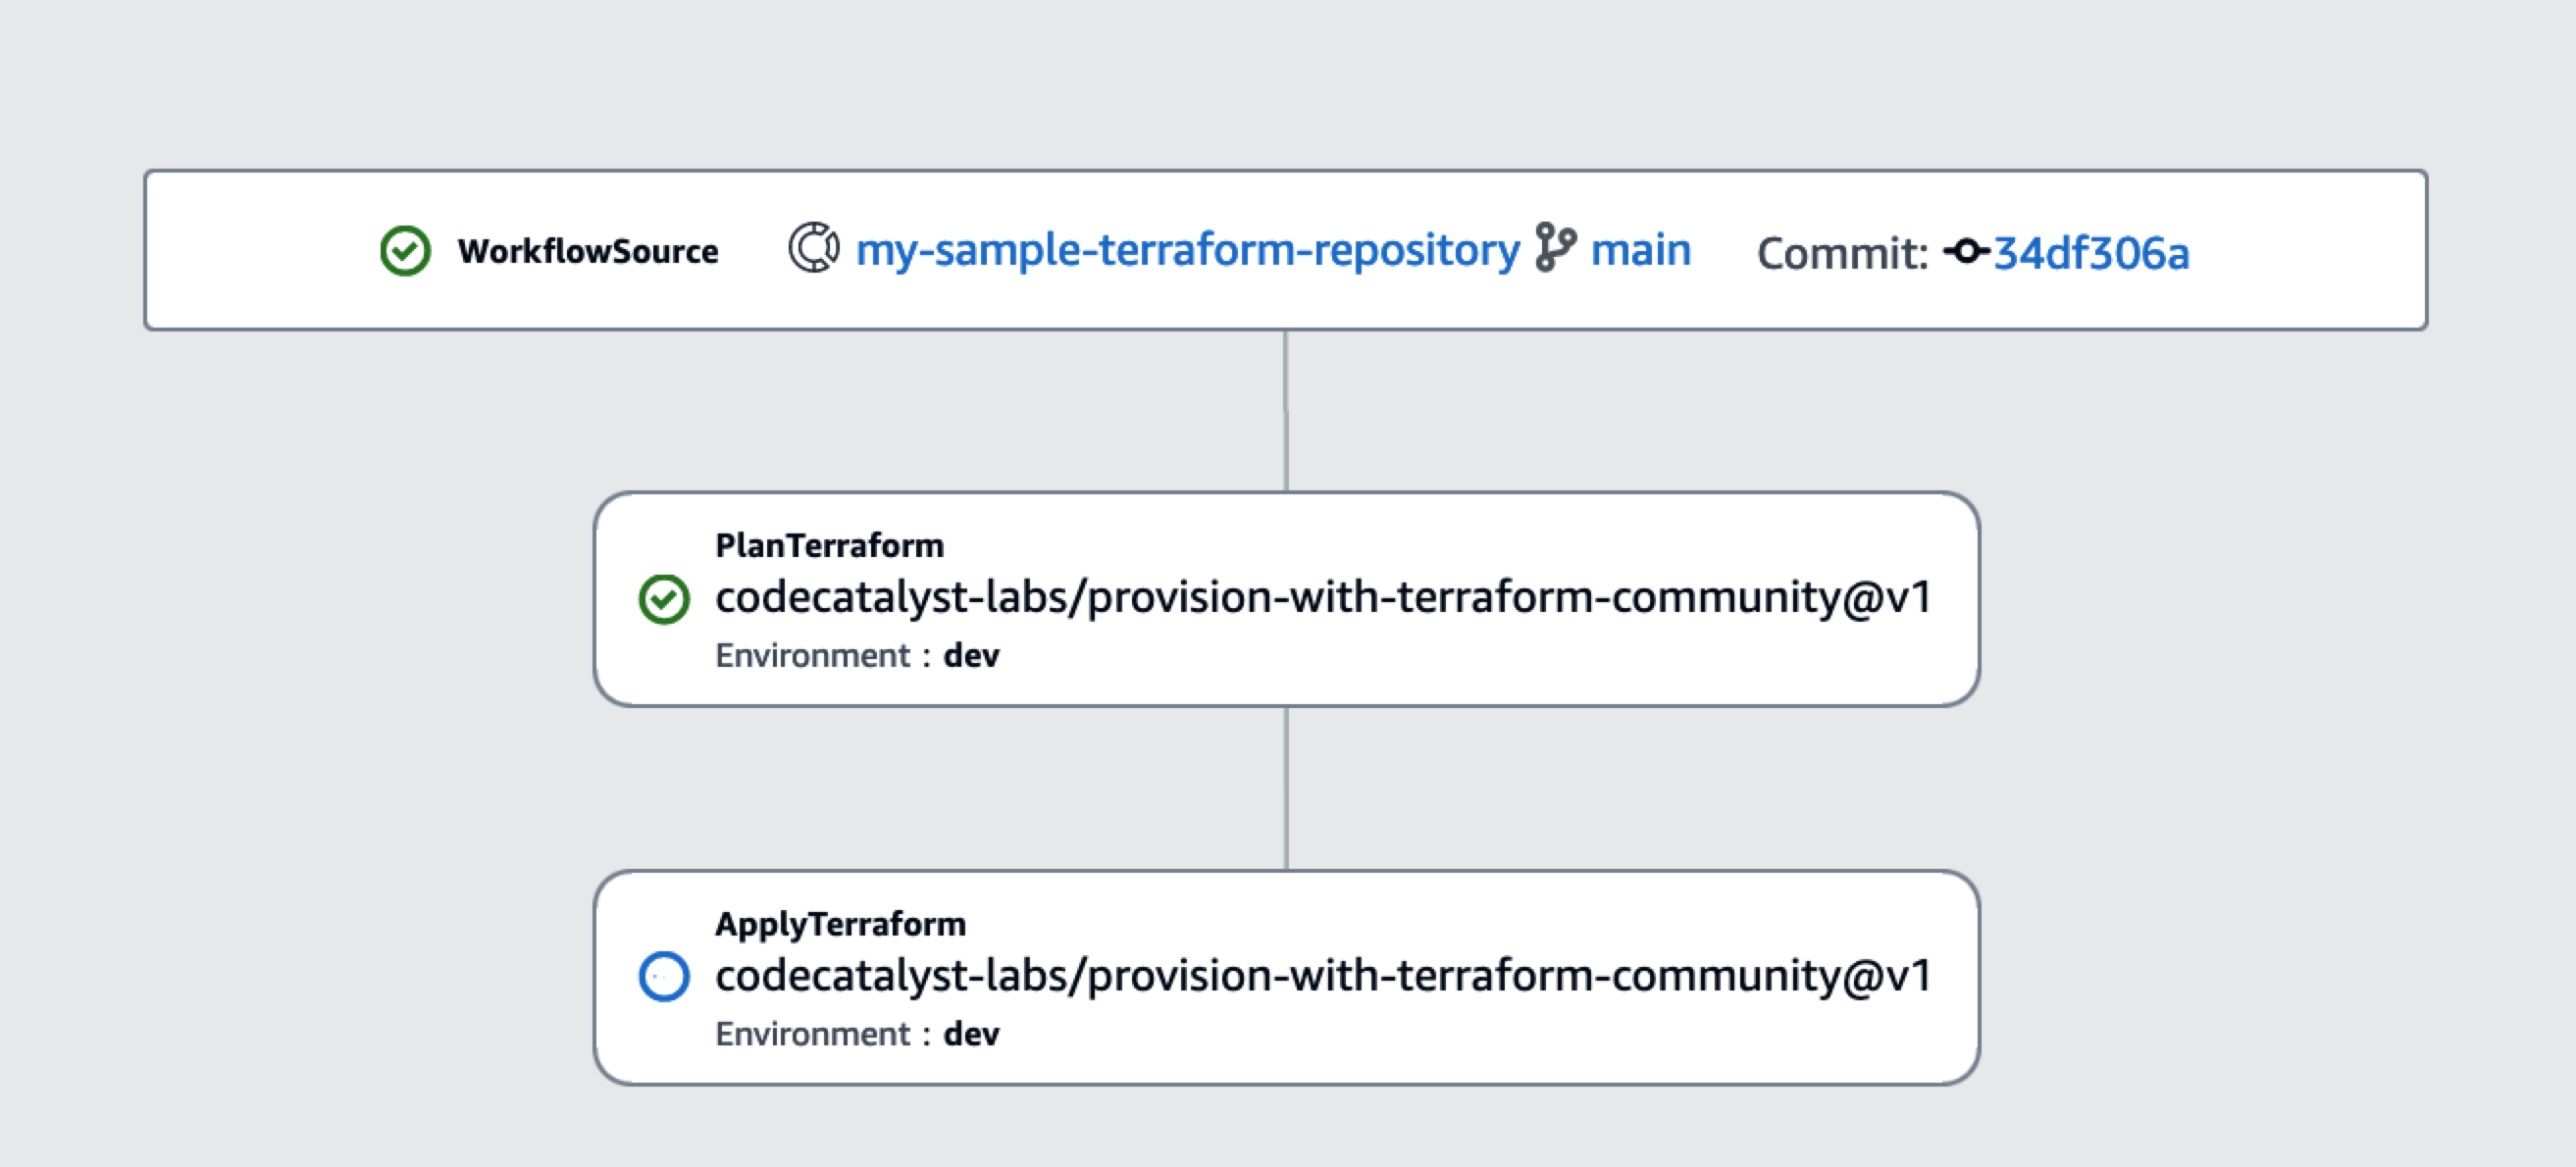2576x1167 pixels.
Task: Click the branch icon next to main
Action: 1556,248
